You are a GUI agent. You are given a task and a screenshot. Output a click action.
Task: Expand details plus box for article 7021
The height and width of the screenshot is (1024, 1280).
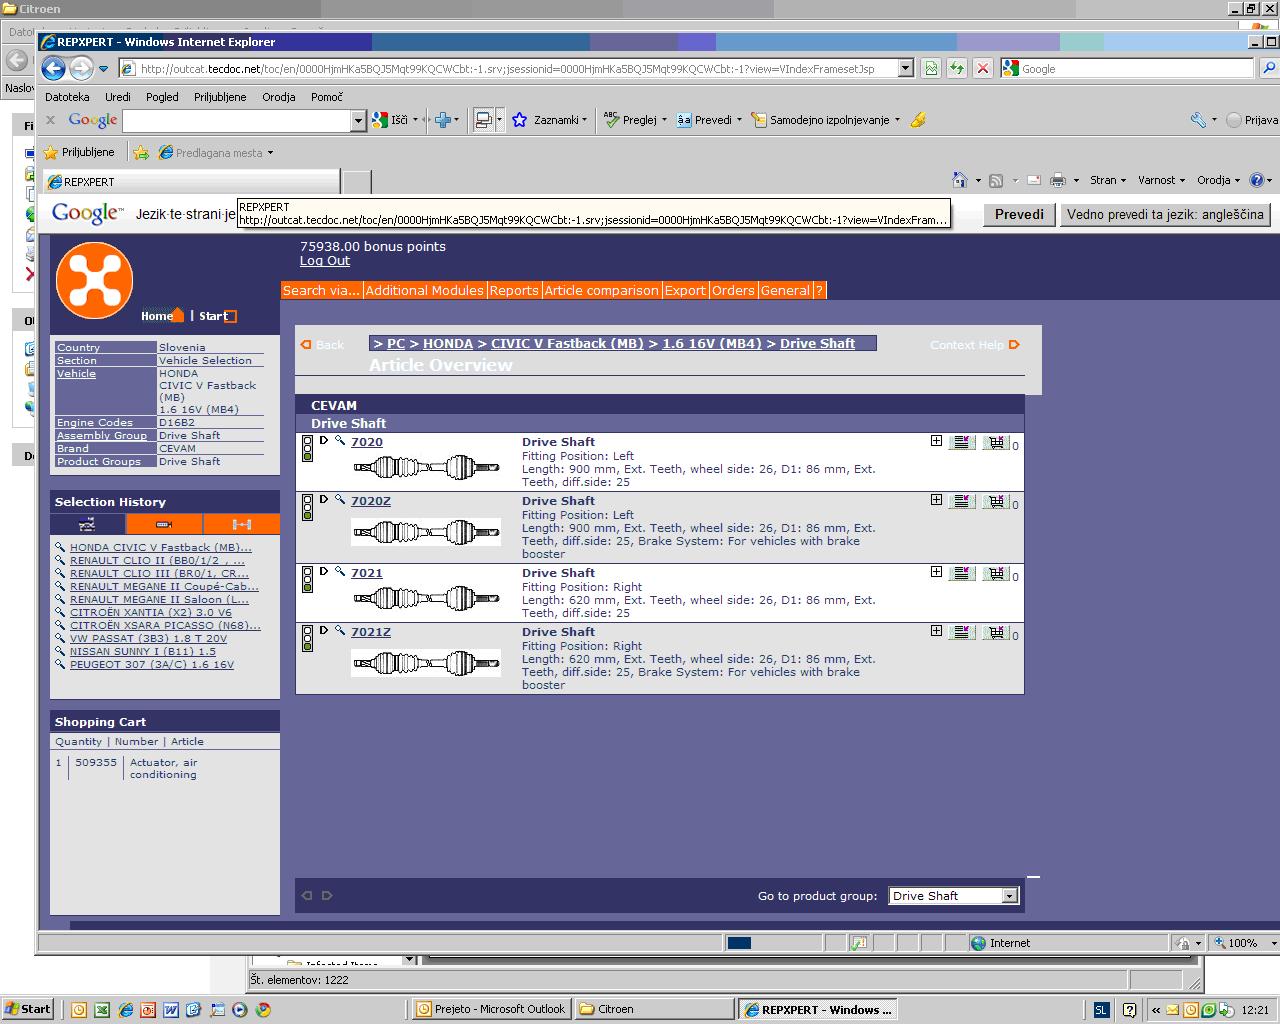pos(936,572)
